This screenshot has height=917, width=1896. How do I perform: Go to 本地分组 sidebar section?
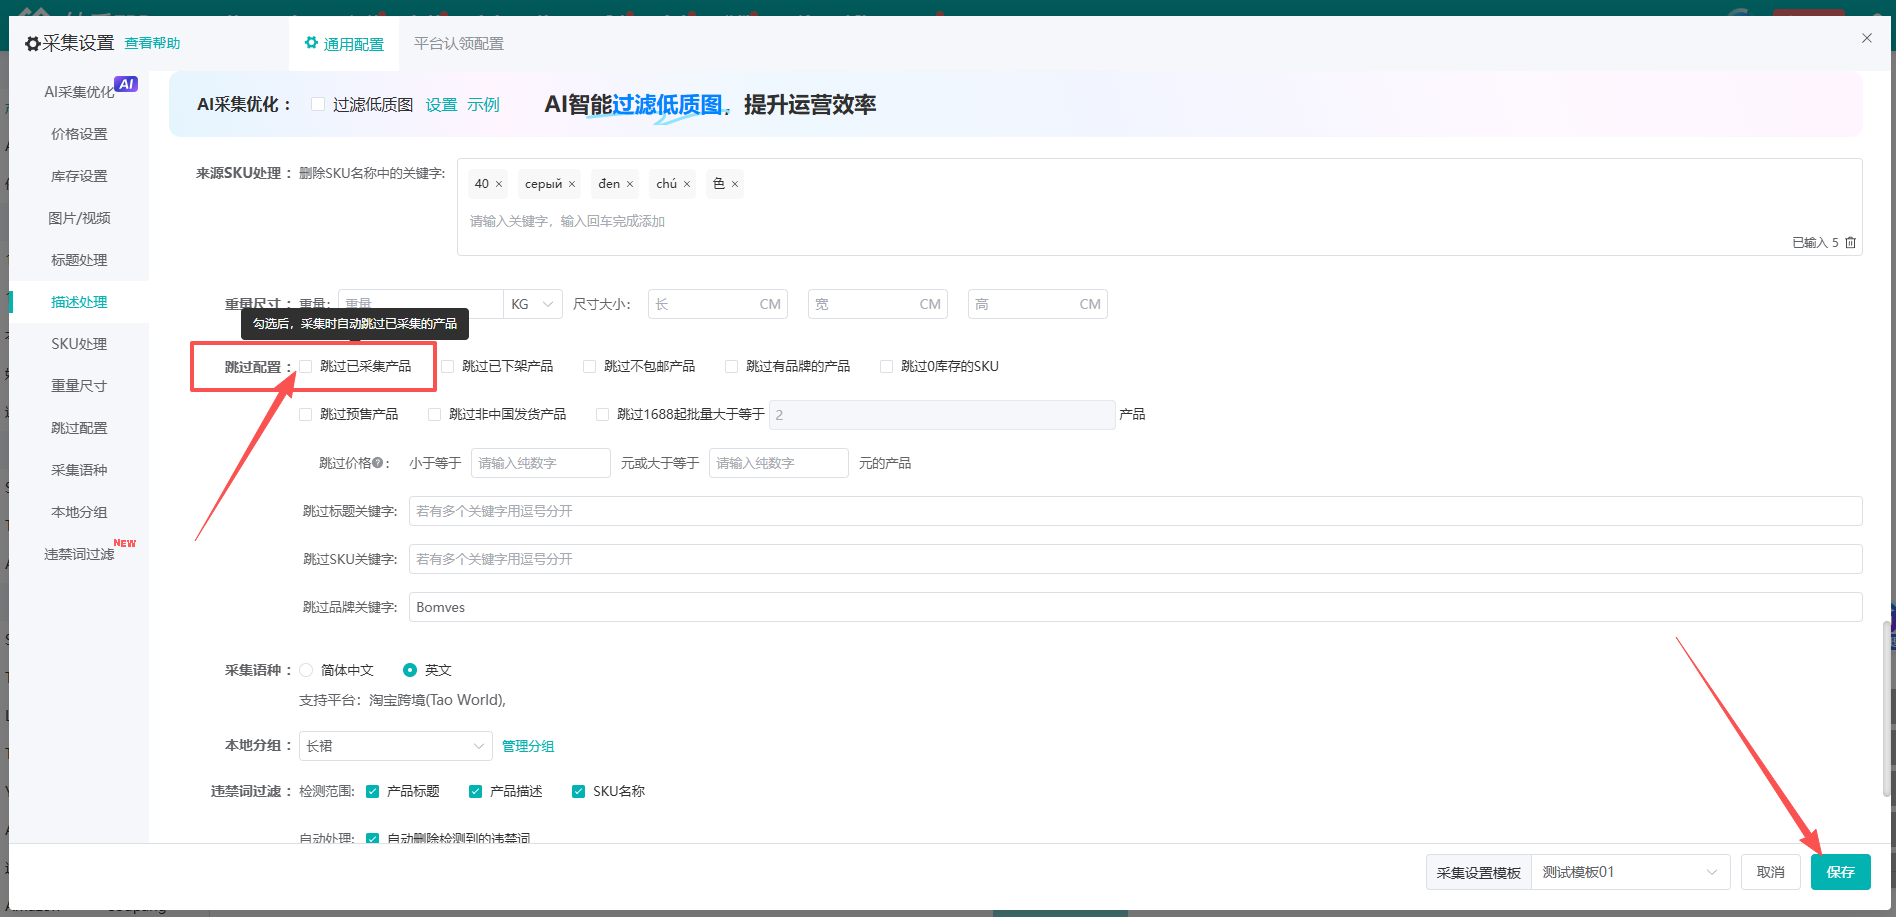80,512
